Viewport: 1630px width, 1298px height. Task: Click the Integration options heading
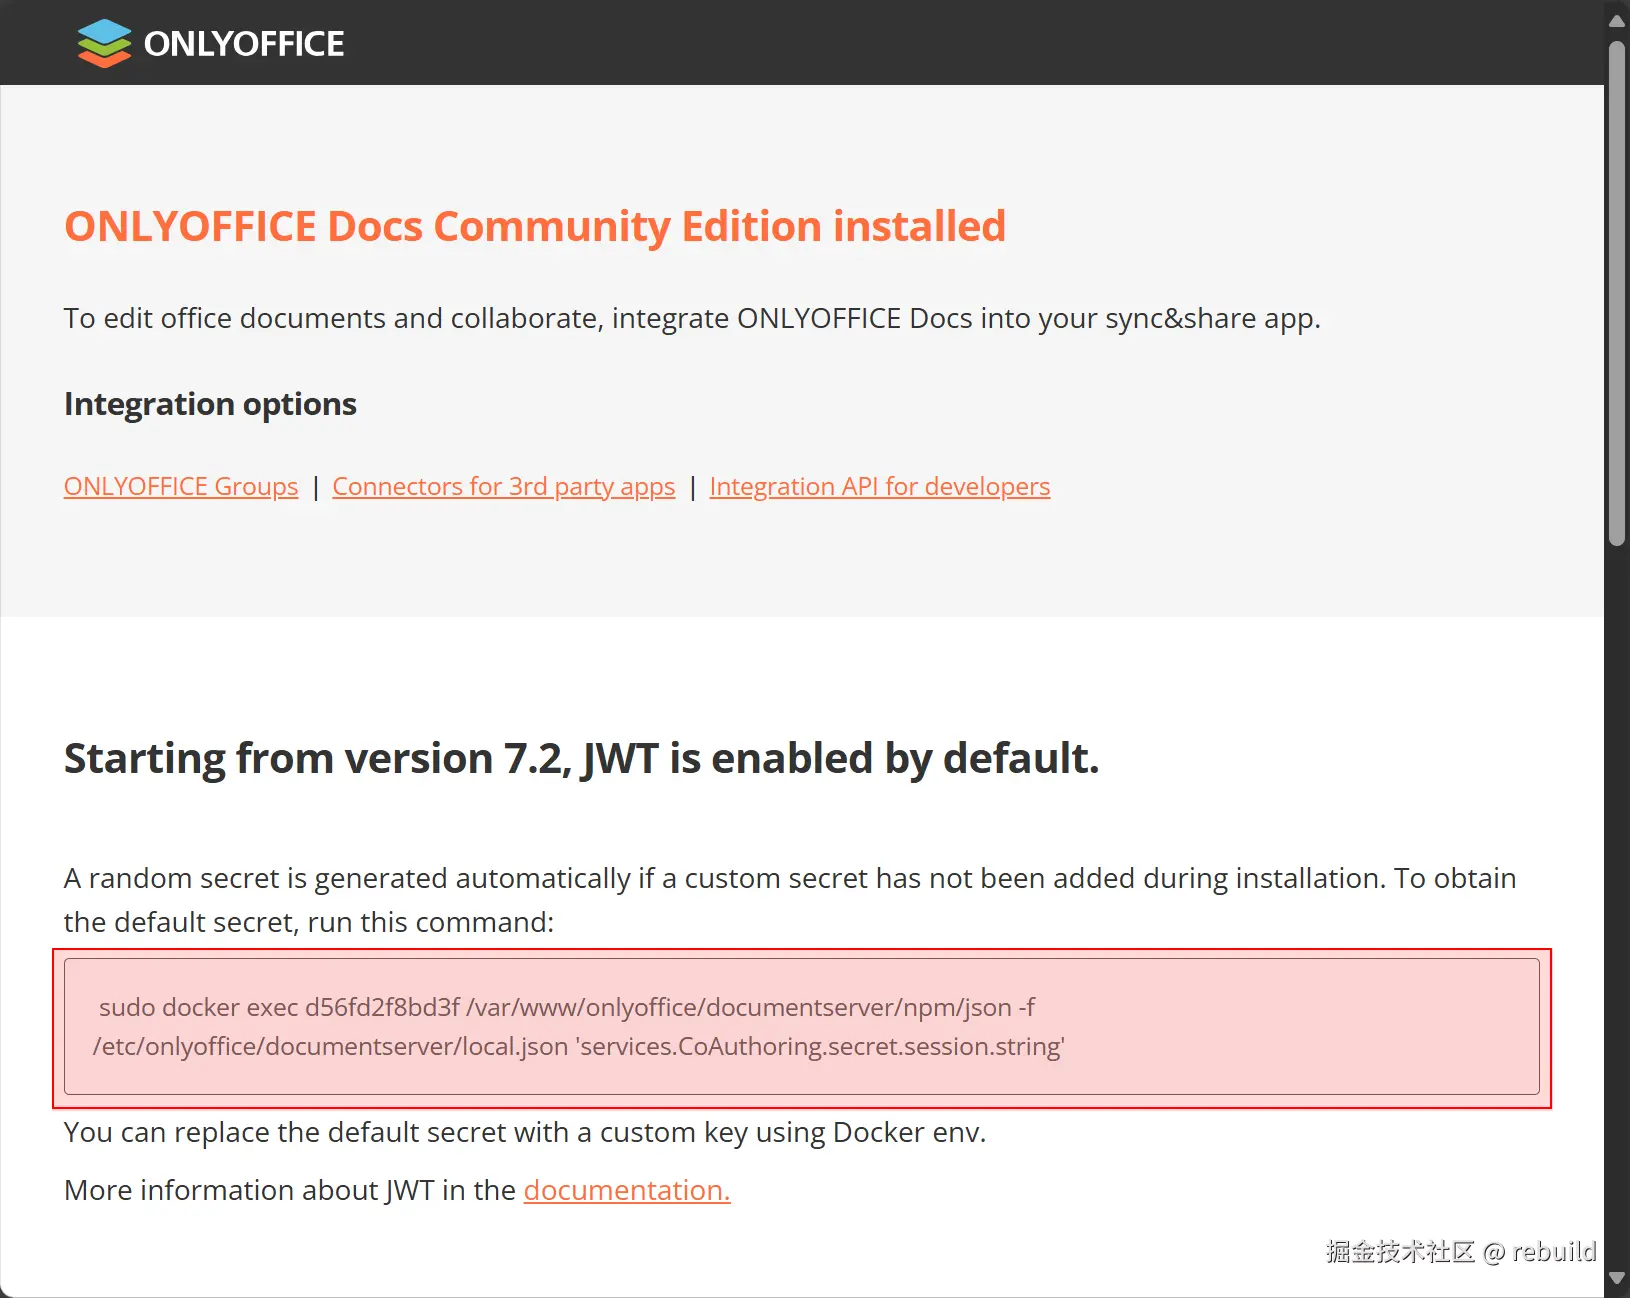[210, 404]
